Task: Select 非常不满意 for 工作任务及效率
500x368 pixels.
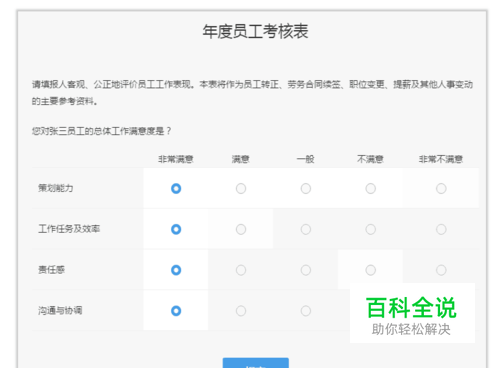Action: [x=441, y=229]
